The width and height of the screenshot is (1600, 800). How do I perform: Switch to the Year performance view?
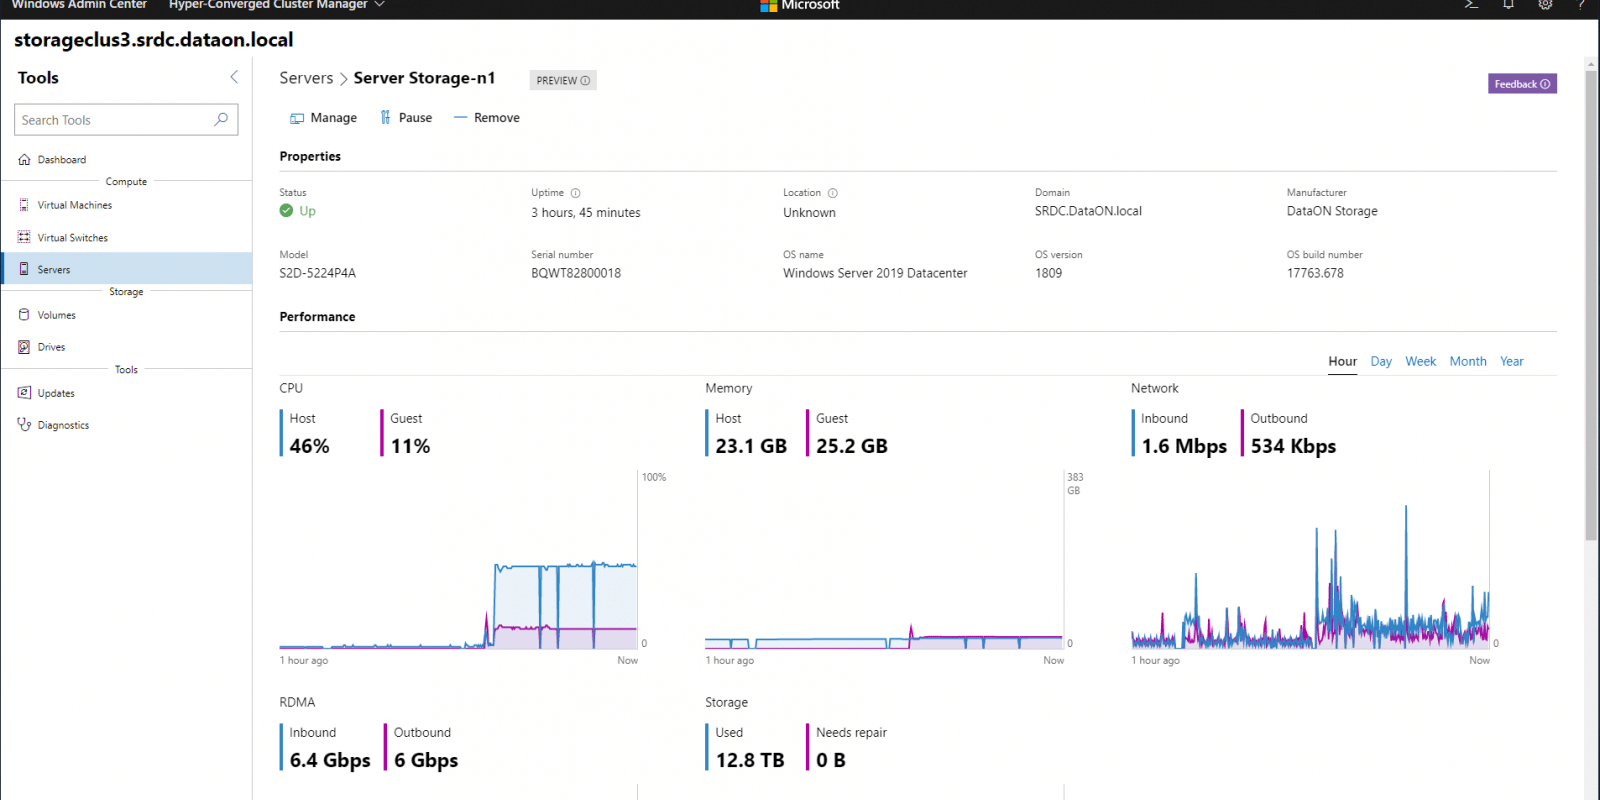coord(1511,362)
